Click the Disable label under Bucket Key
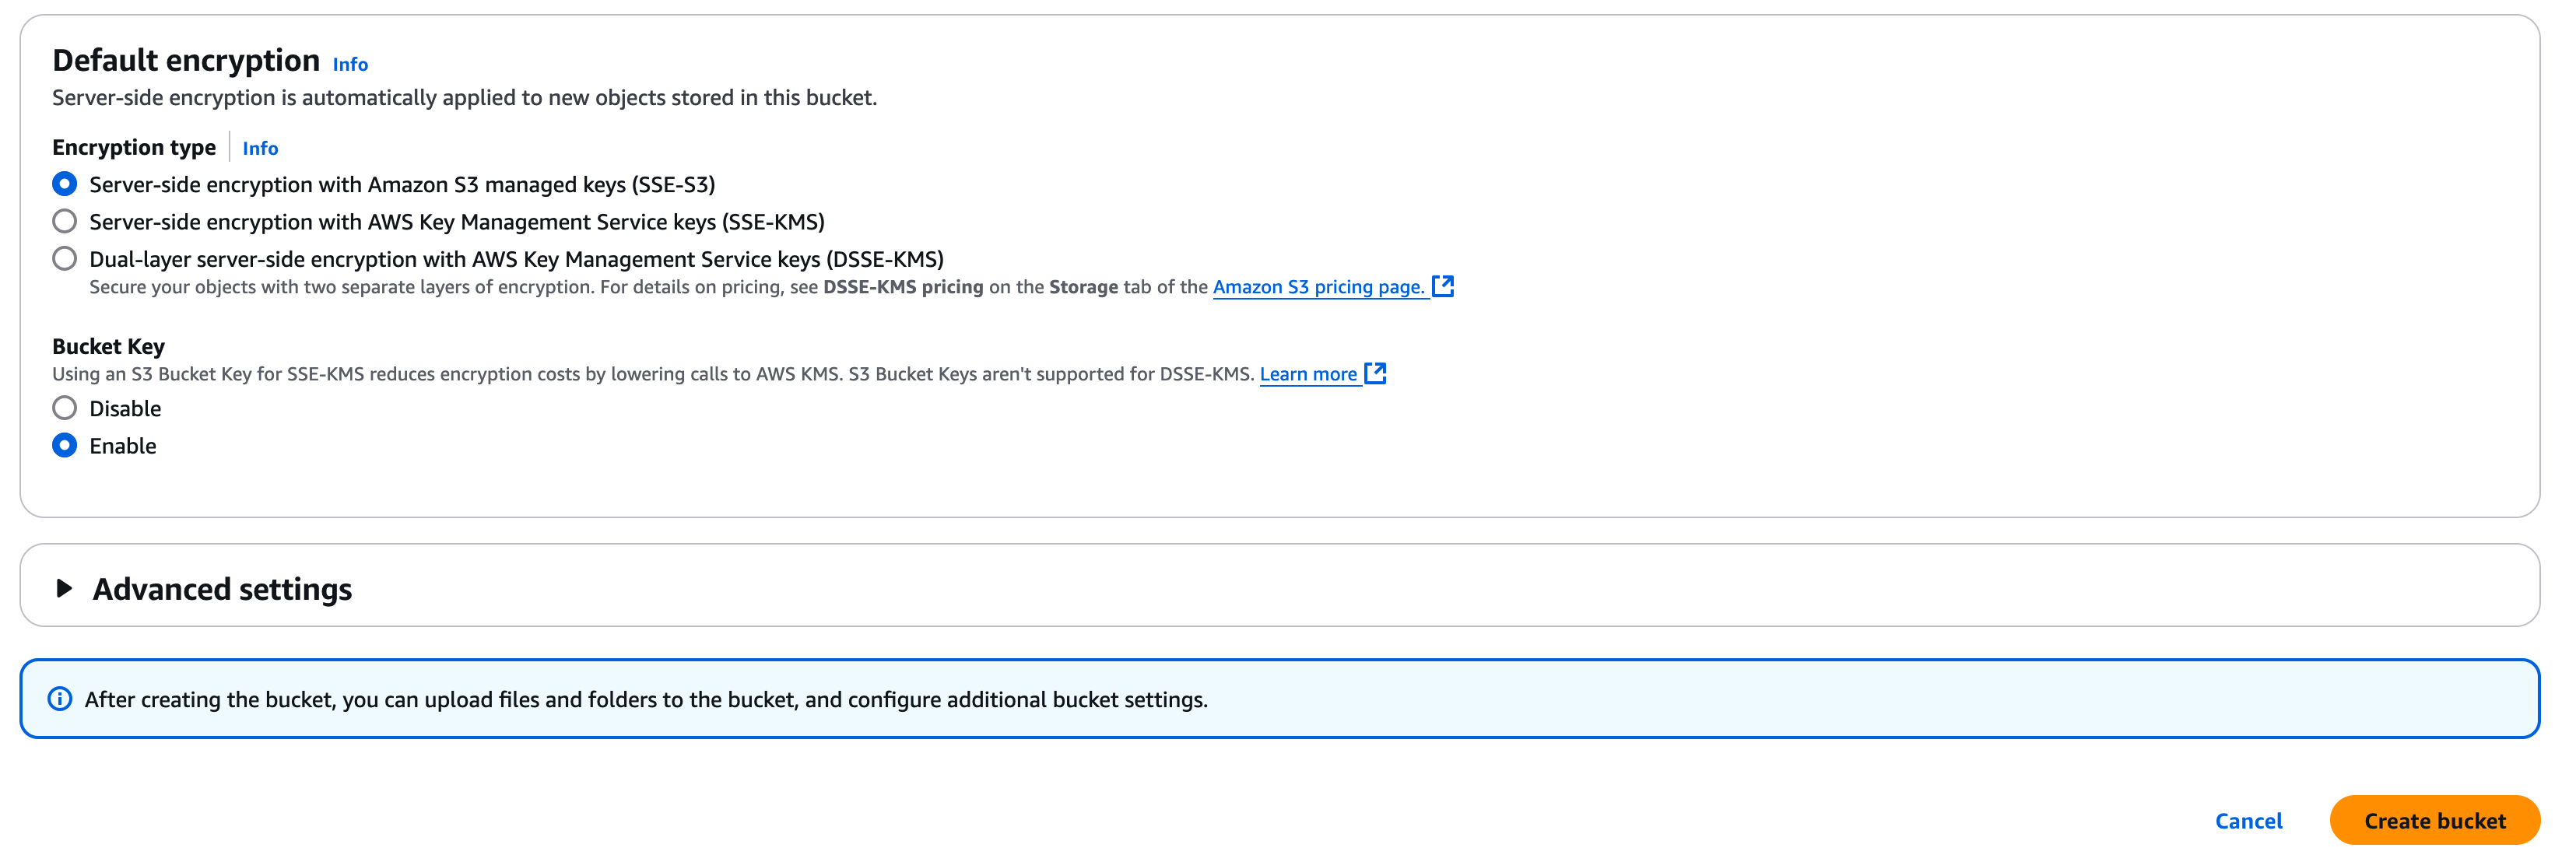The width and height of the screenshot is (2576, 862). (125, 408)
